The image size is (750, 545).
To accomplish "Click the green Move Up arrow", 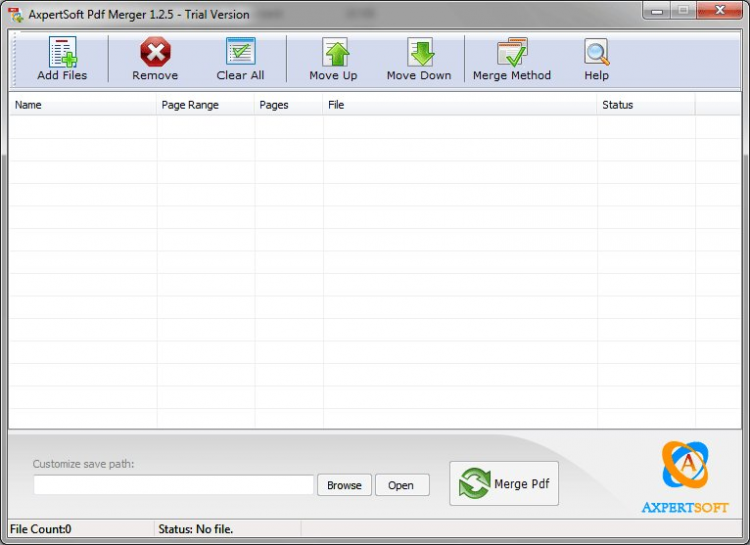I will coord(336,52).
